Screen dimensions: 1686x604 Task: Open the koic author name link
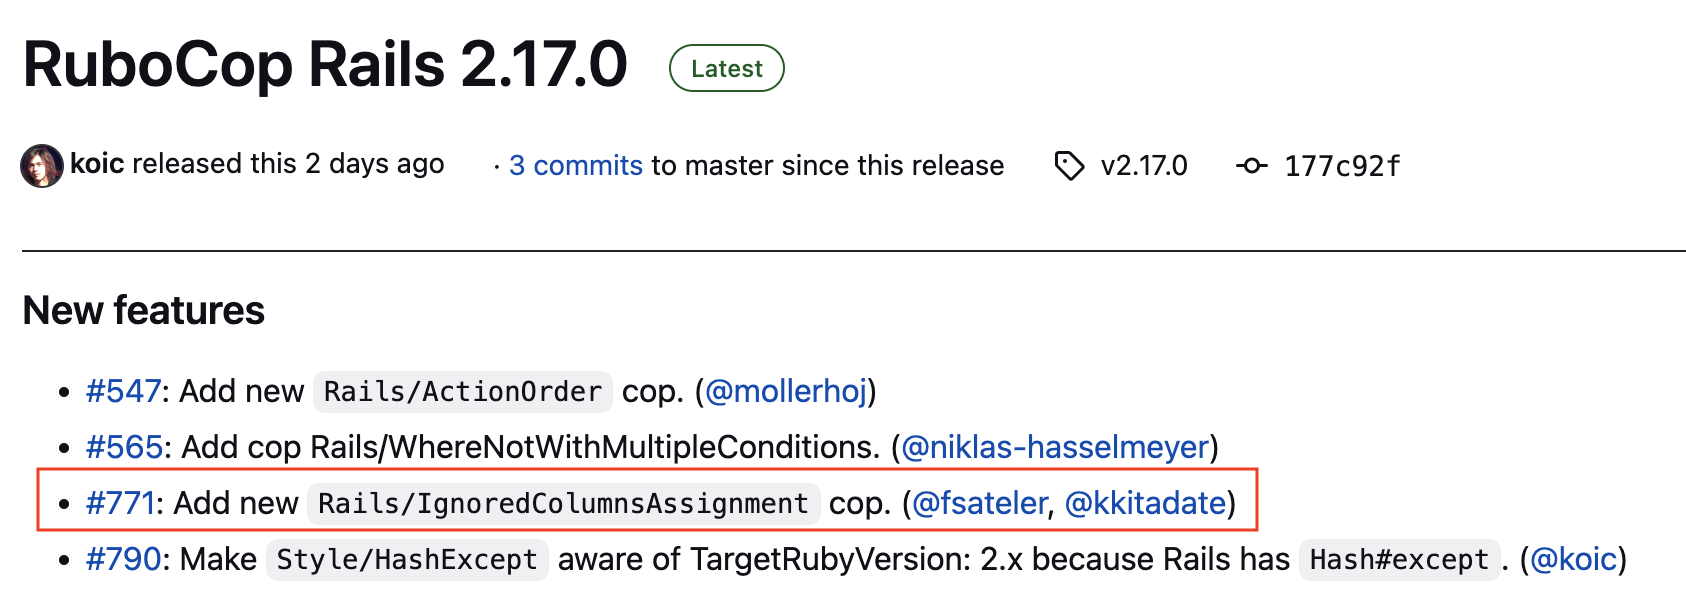pyautogui.click(x=97, y=164)
